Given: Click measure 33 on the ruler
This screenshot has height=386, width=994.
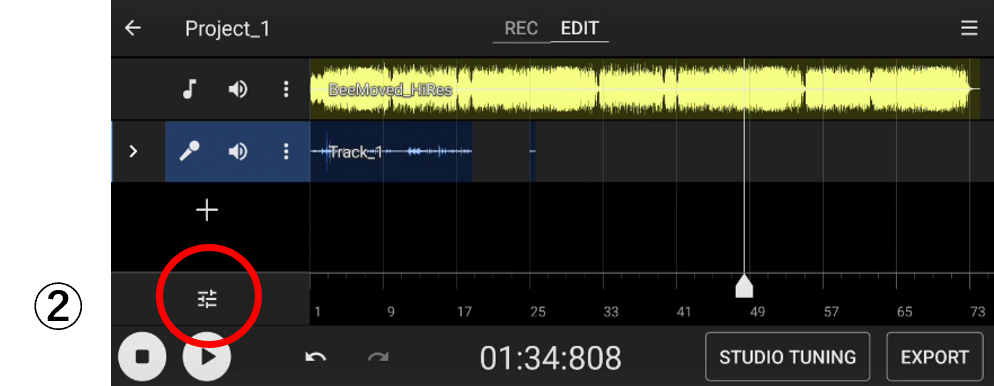Looking at the screenshot, I should tap(610, 312).
